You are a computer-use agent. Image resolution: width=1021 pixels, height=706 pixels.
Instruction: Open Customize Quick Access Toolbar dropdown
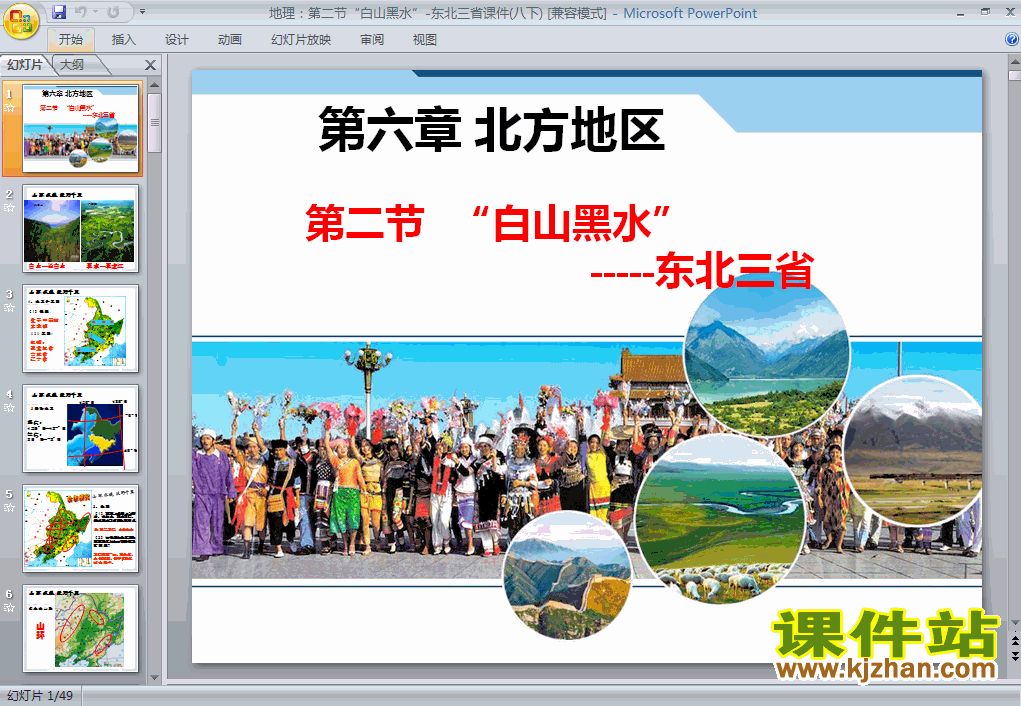142,12
